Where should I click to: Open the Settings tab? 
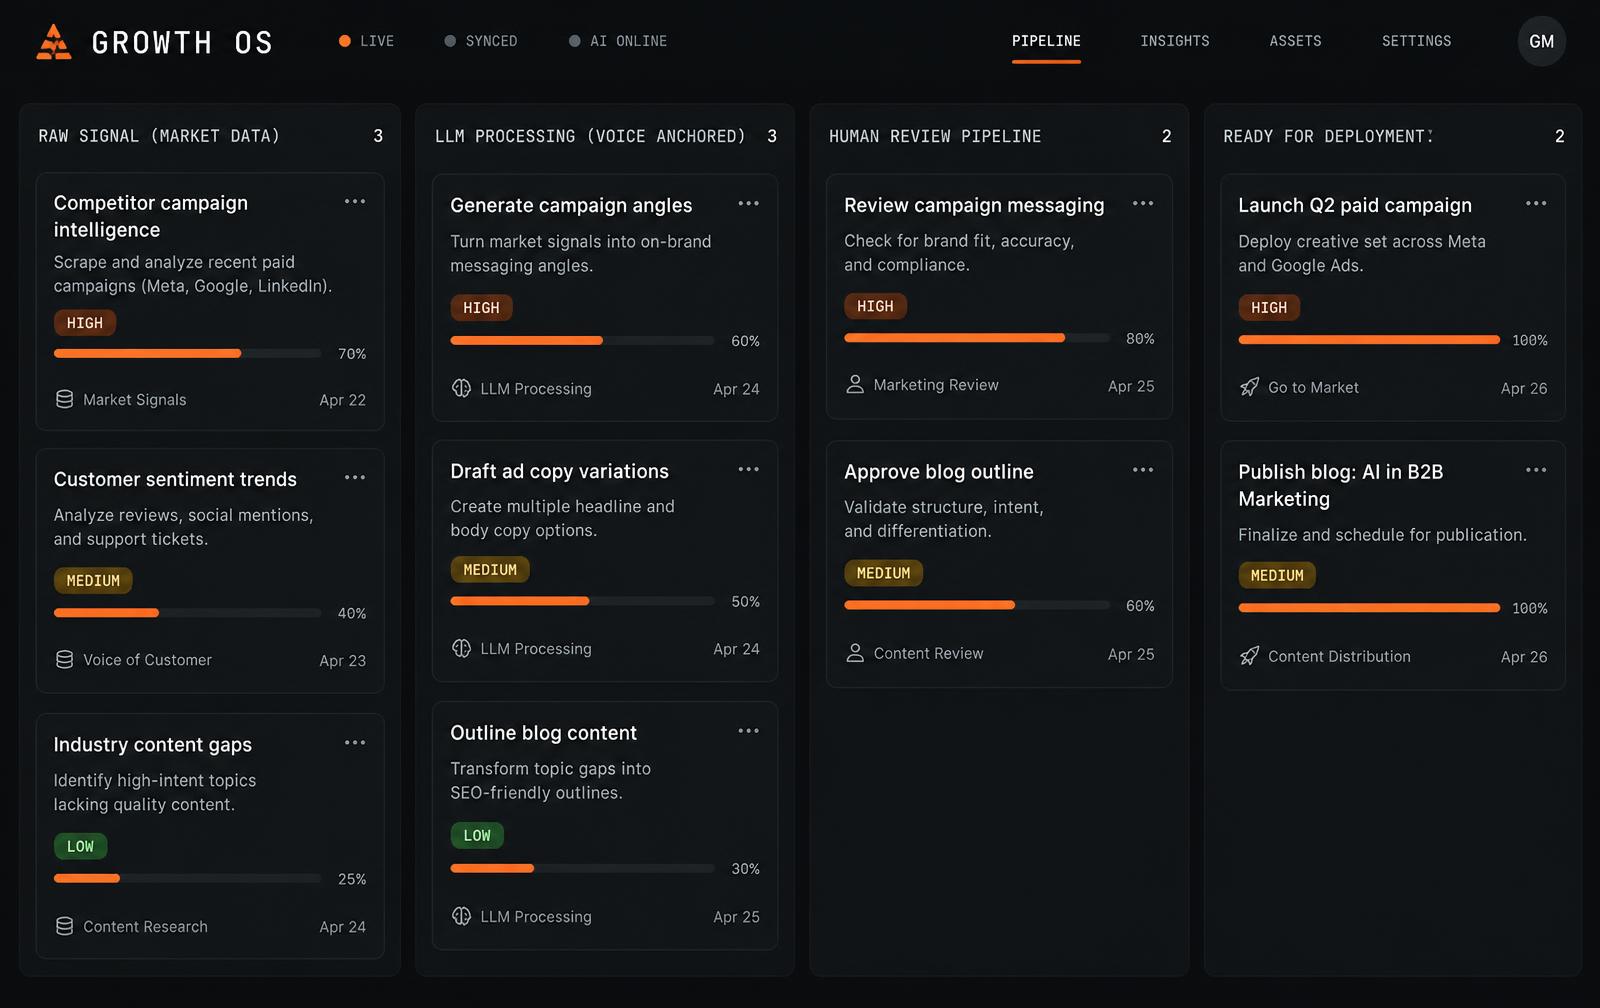click(x=1416, y=41)
